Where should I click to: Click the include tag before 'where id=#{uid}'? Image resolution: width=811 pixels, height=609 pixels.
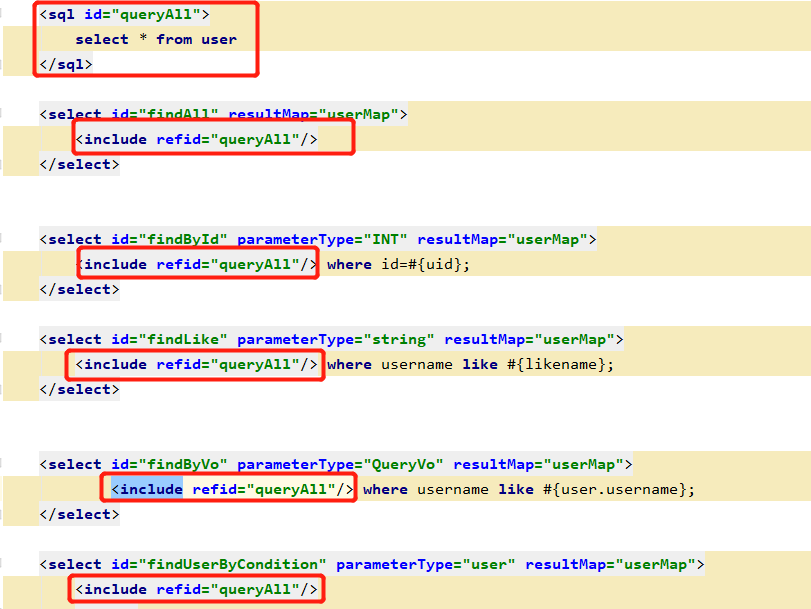click(x=197, y=264)
